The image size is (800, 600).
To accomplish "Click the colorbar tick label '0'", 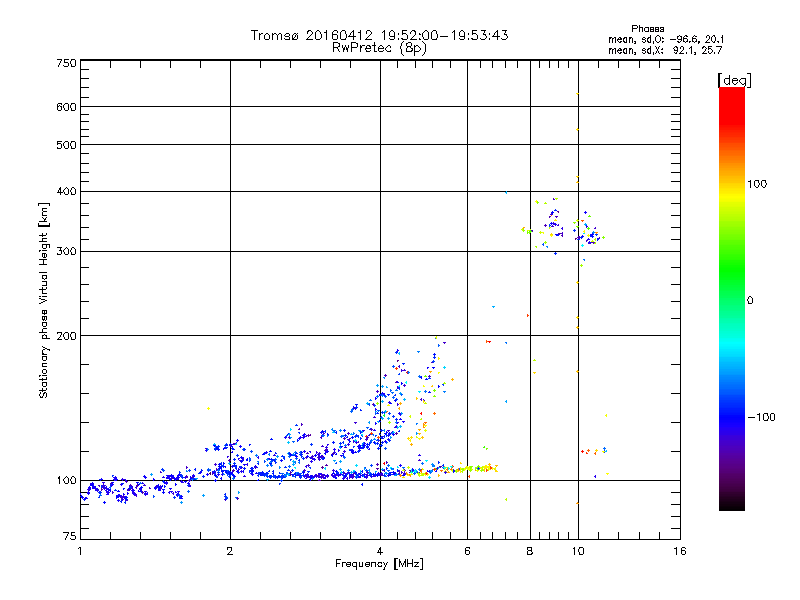I will coord(750,301).
